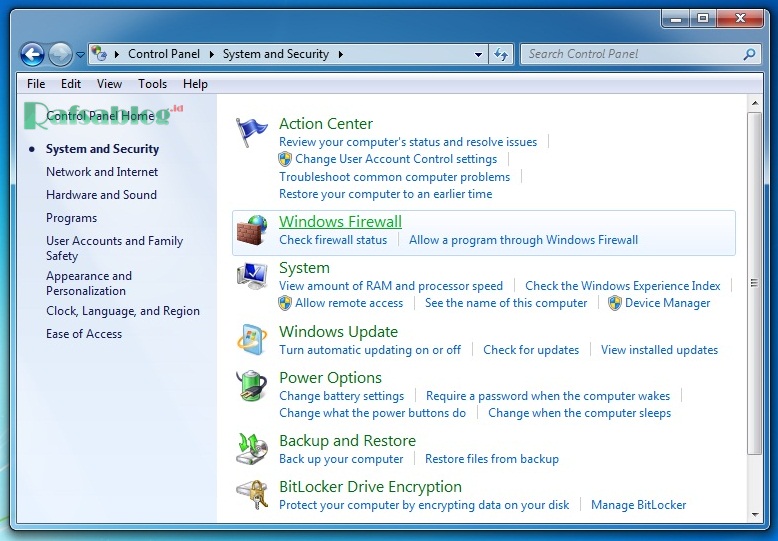The width and height of the screenshot is (778, 541).
Task: Click shield icon beside Change User Account Control
Action: 285,159
